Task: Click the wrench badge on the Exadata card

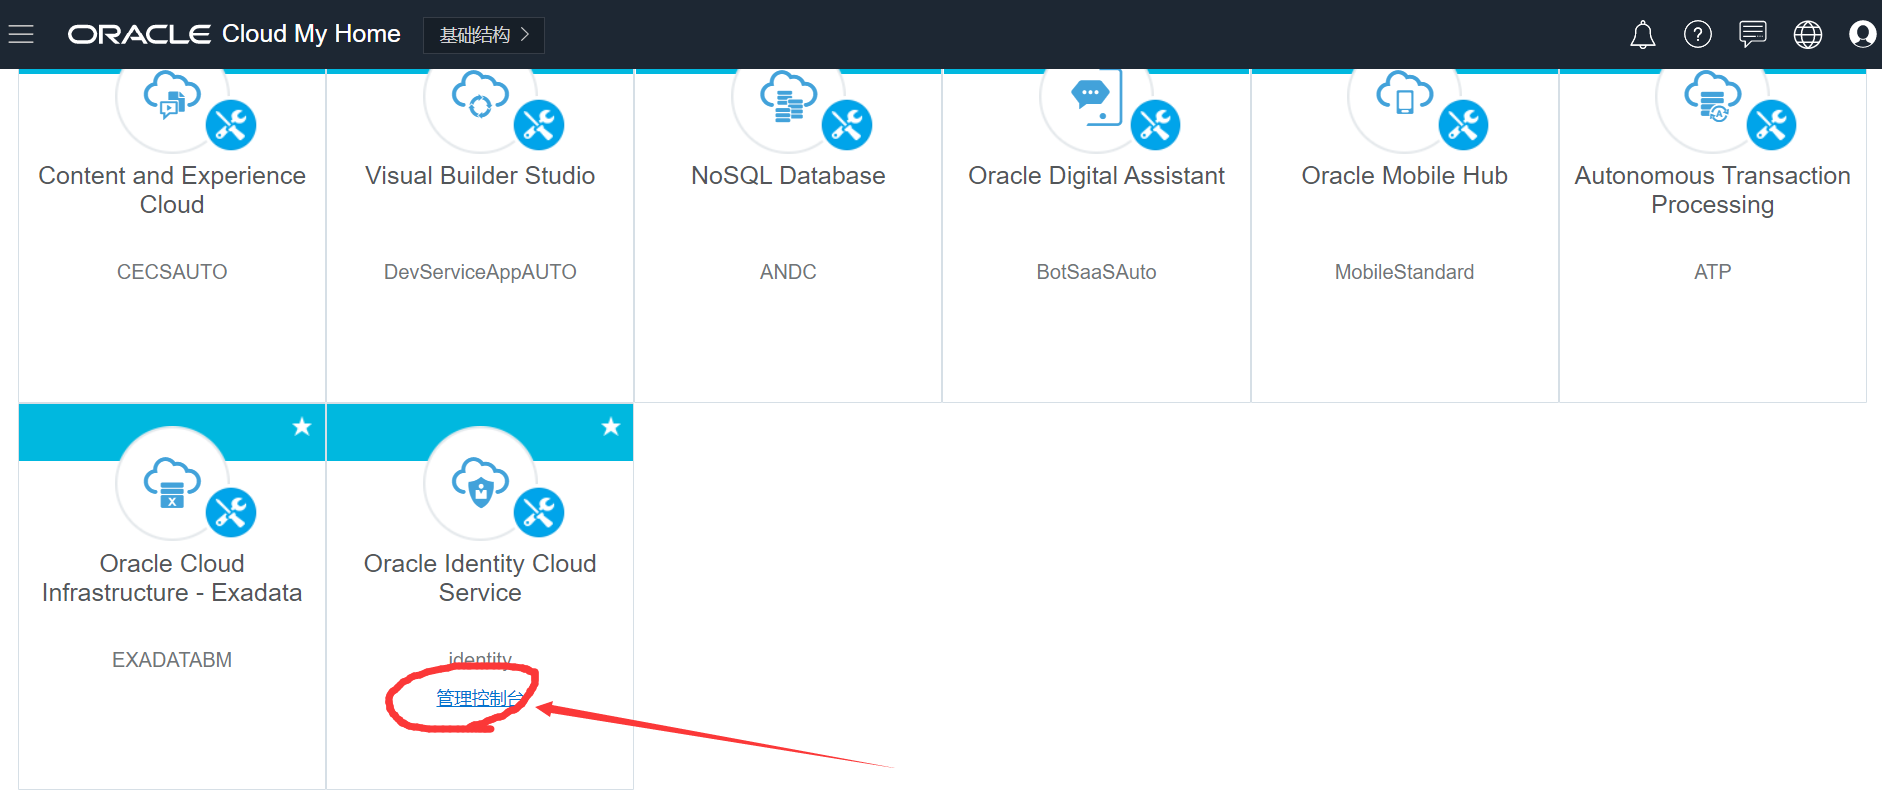Action: [231, 512]
